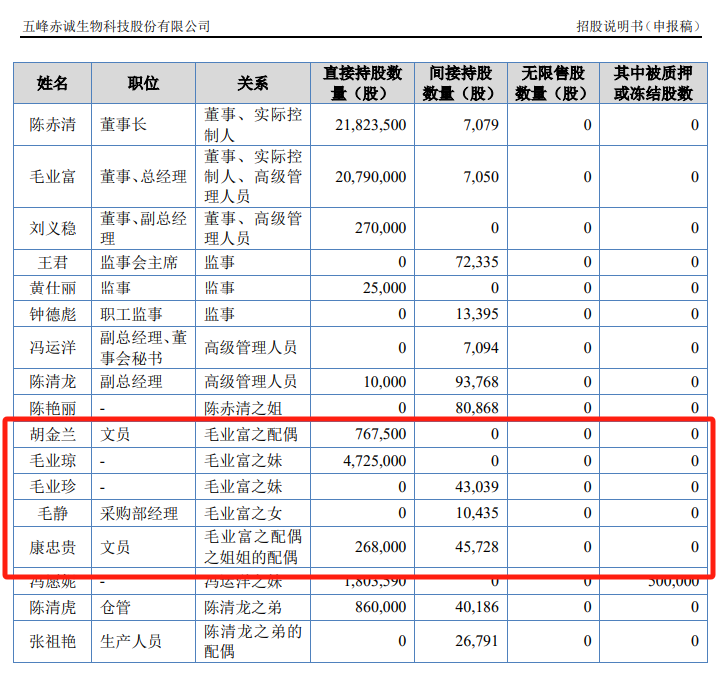Viewport: 726px width, 688px height.
Task: Click the indirect shares value 7,079
Action: 481,125
